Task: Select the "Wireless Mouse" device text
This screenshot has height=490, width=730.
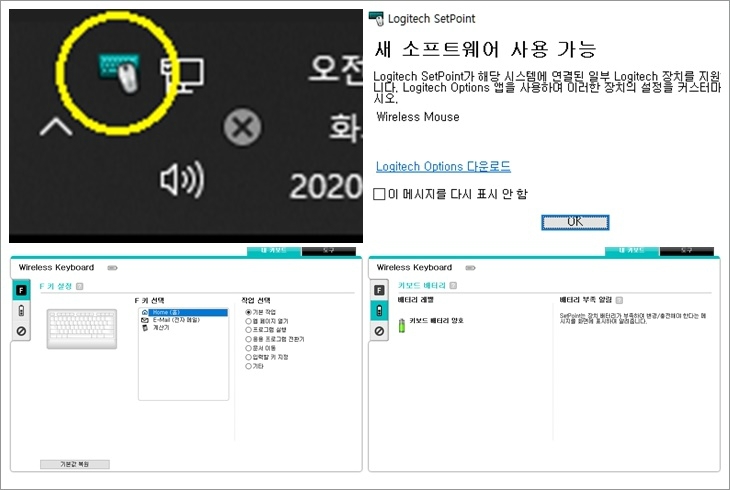Action: coord(418,117)
